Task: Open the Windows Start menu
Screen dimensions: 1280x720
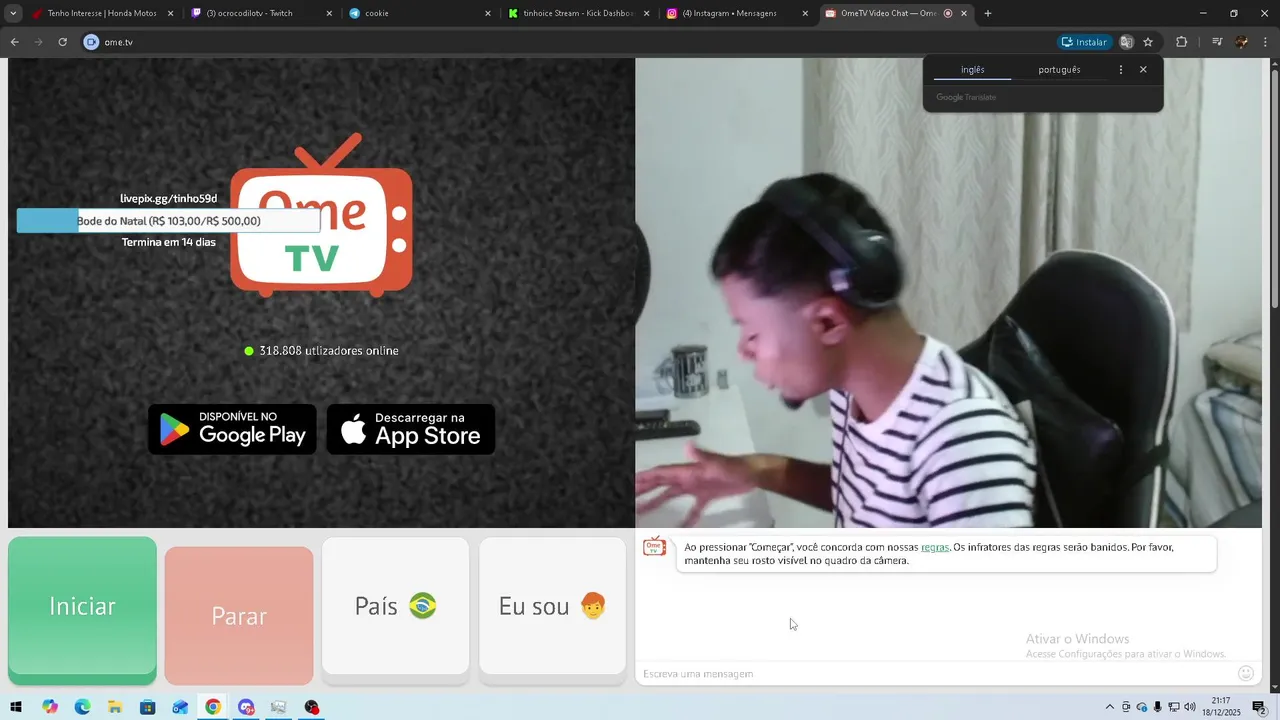Action: pos(16,707)
